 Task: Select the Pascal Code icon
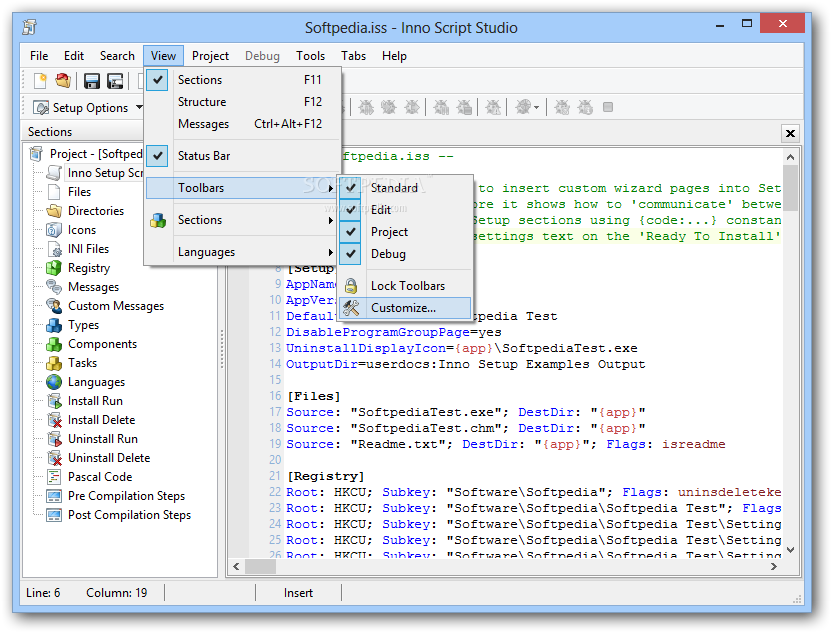click(54, 476)
